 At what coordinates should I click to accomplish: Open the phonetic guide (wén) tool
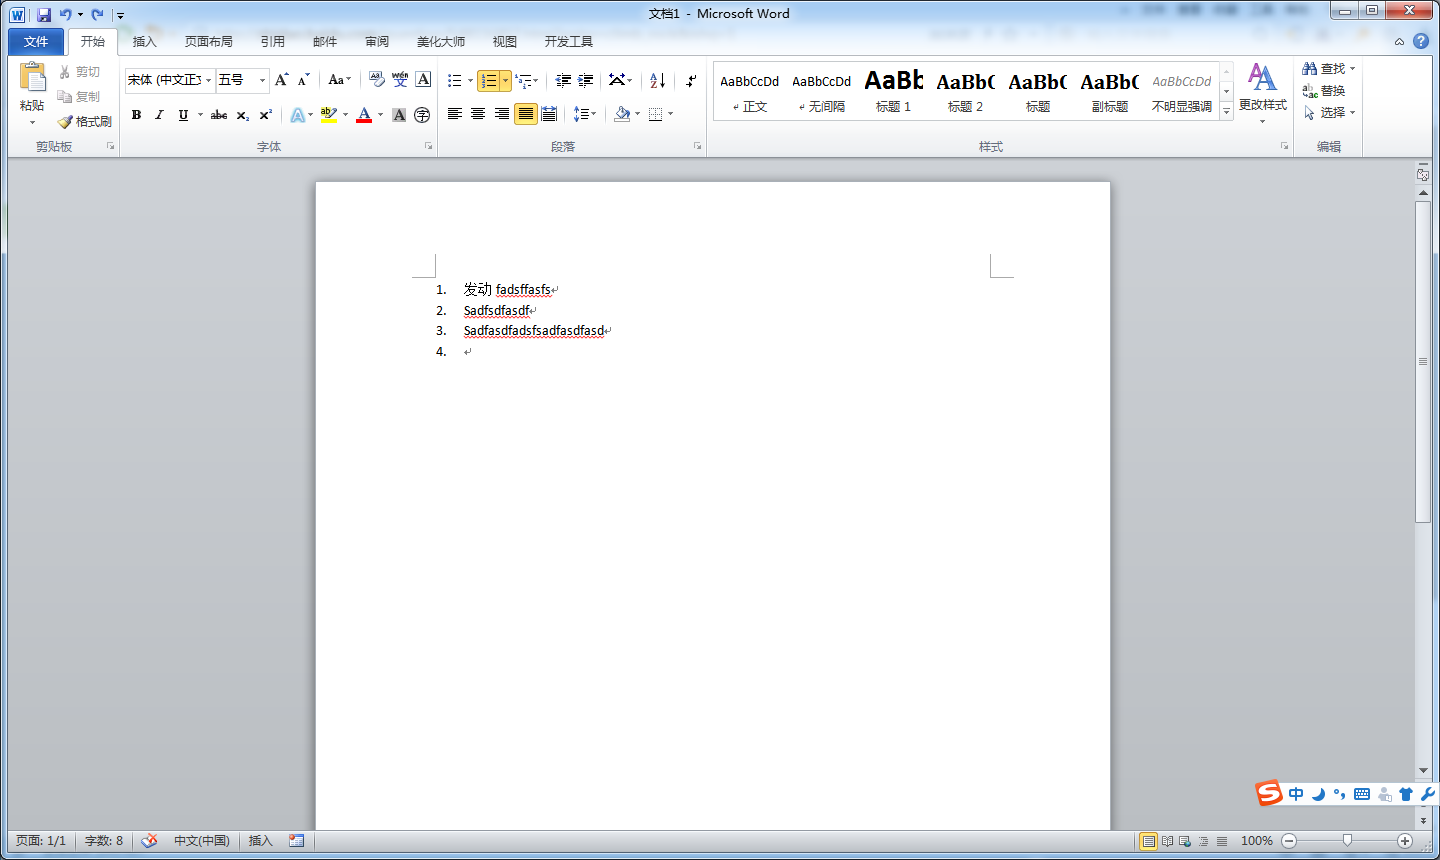[400, 80]
